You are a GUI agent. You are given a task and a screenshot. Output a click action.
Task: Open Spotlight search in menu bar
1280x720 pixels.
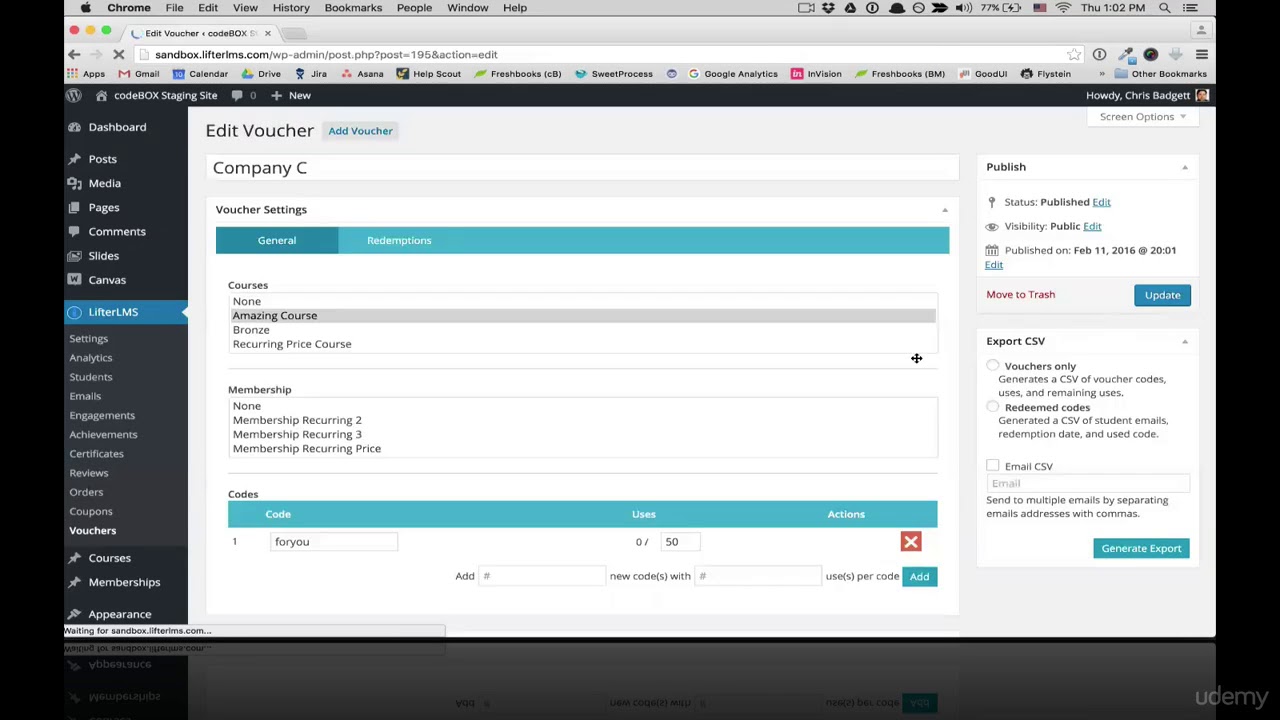pyautogui.click(x=1165, y=8)
